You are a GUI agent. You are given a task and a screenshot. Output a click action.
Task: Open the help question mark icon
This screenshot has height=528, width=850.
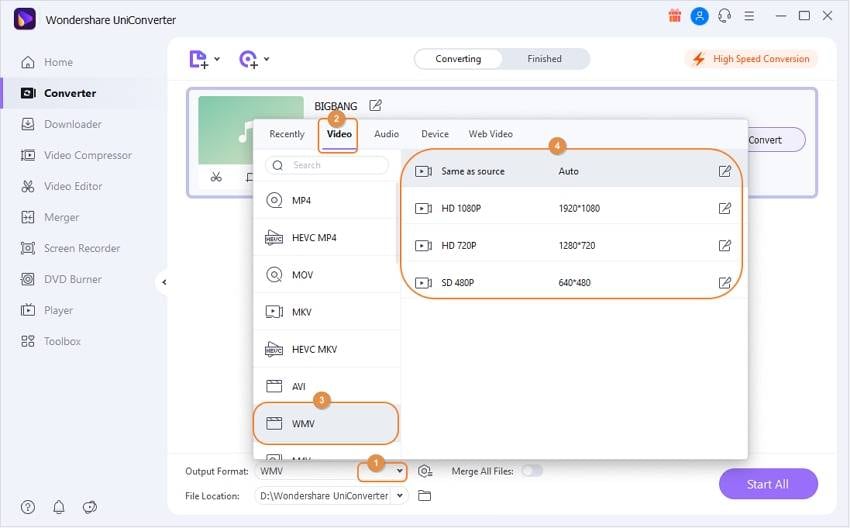pyautogui.click(x=28, y=507)
